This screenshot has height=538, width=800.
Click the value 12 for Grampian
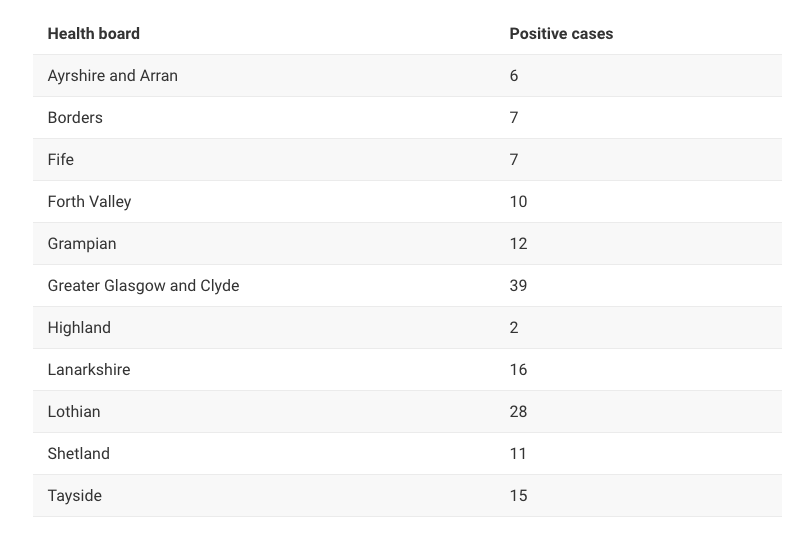pyautogui.click(x=518, y=243)
